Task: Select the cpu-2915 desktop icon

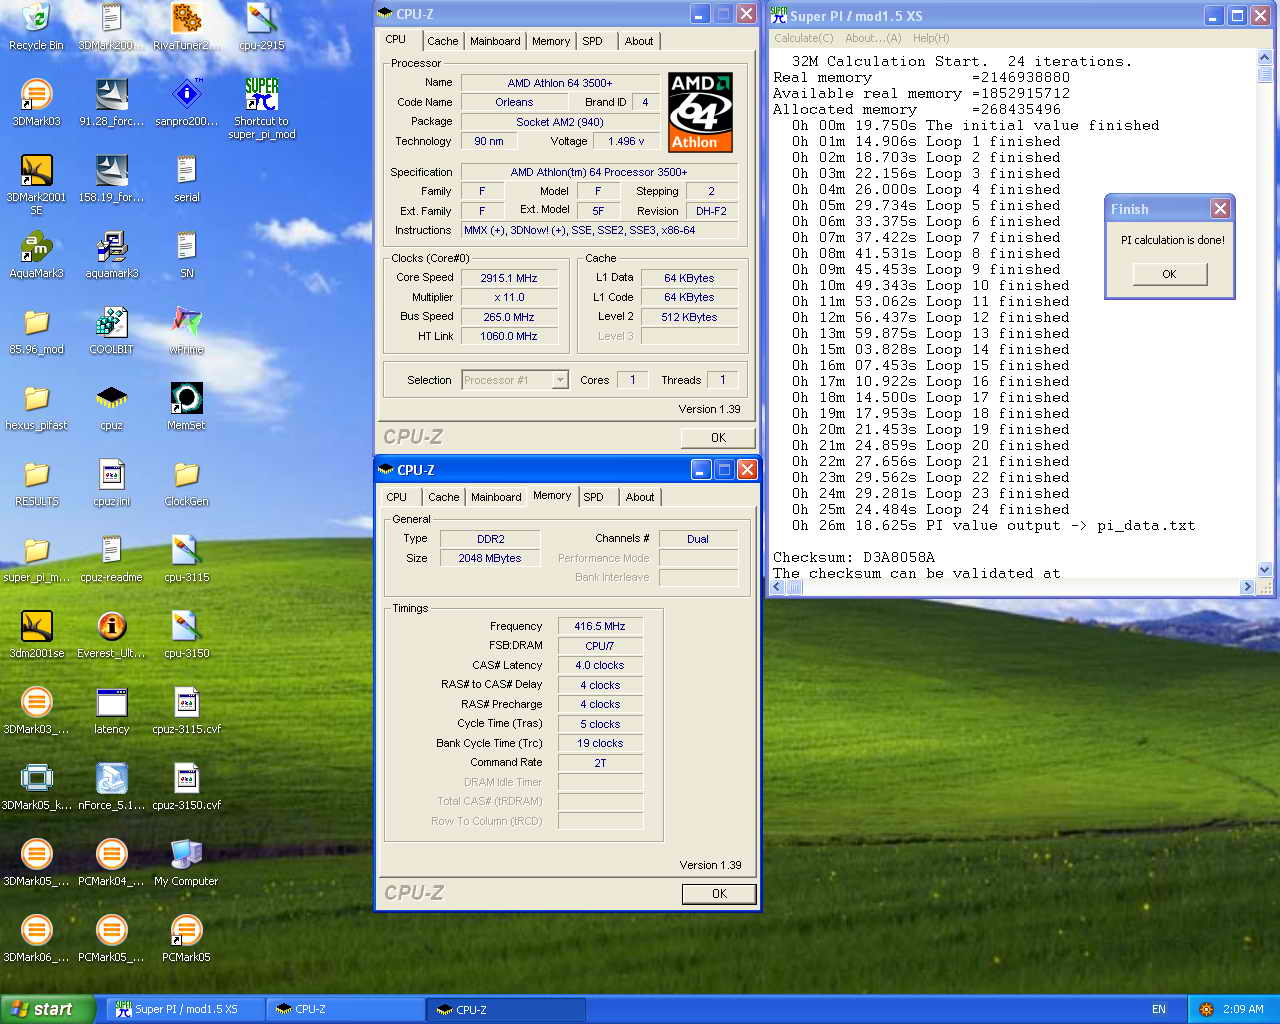Action: coord(262,27)
